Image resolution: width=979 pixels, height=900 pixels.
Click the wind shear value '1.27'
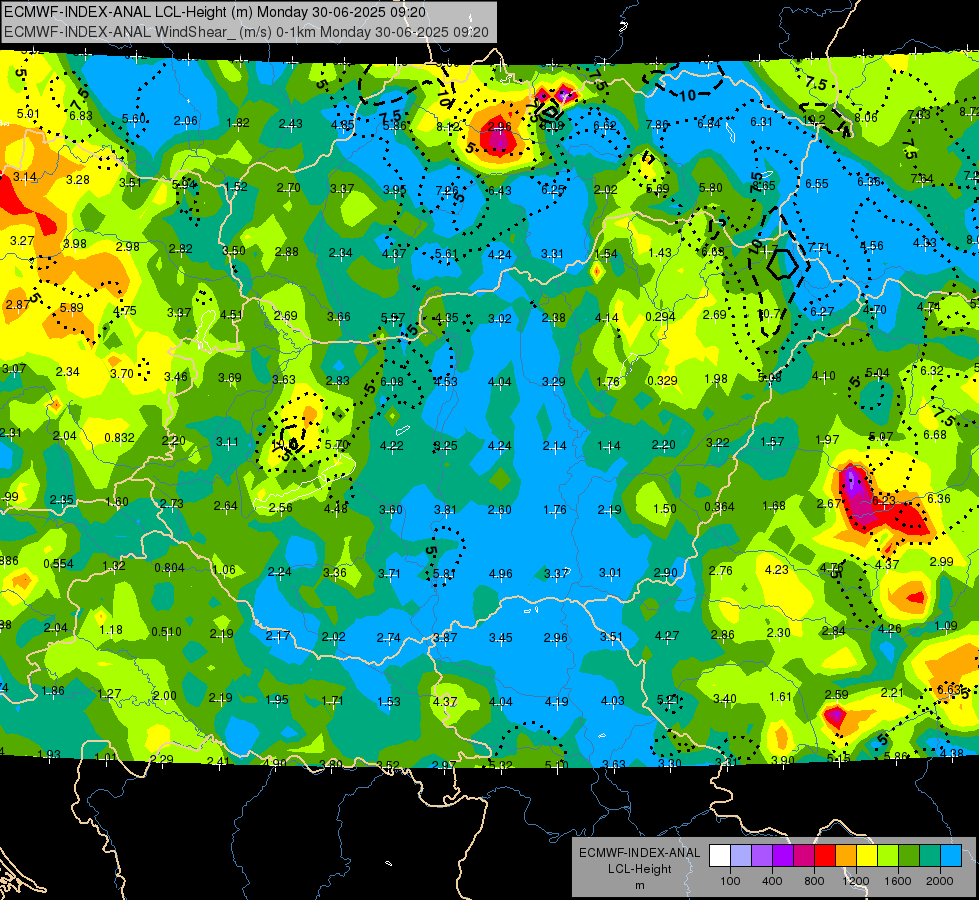click(x=109, y=693)
